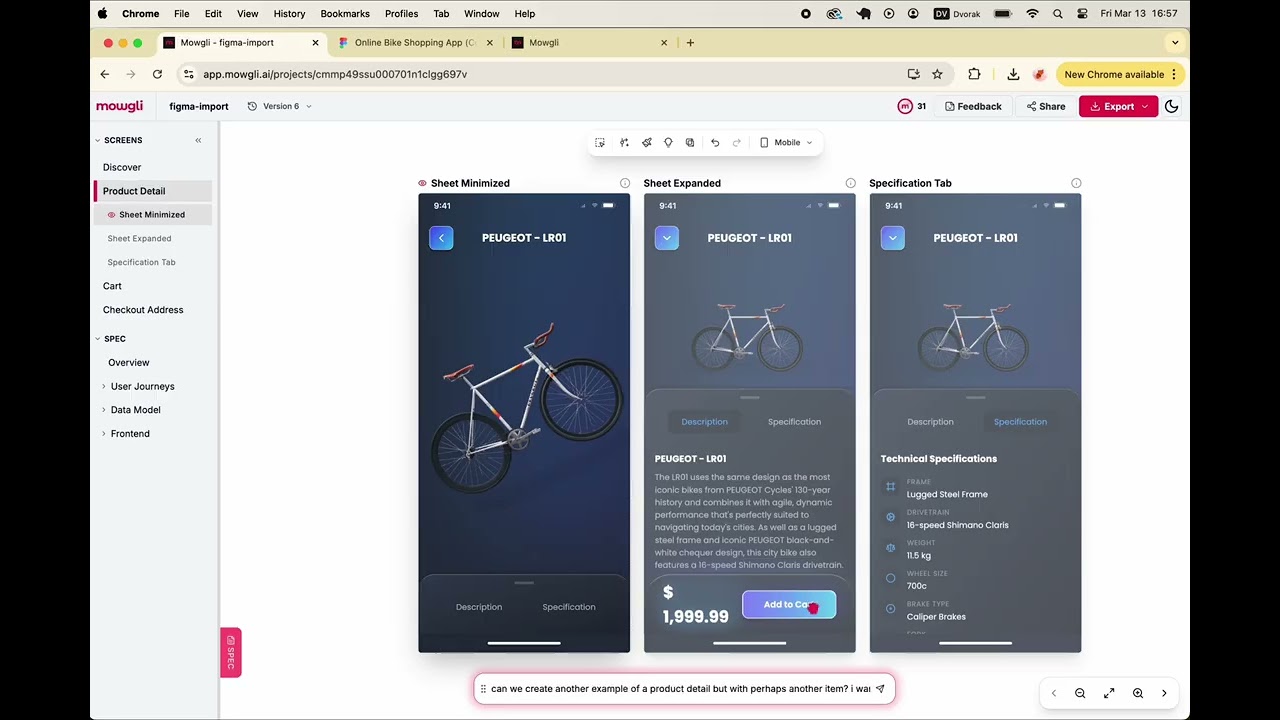Viewport: 1280px width, 720px height.
Task: Go to previous screen with left chevron
Action: tap(1053, 693)
